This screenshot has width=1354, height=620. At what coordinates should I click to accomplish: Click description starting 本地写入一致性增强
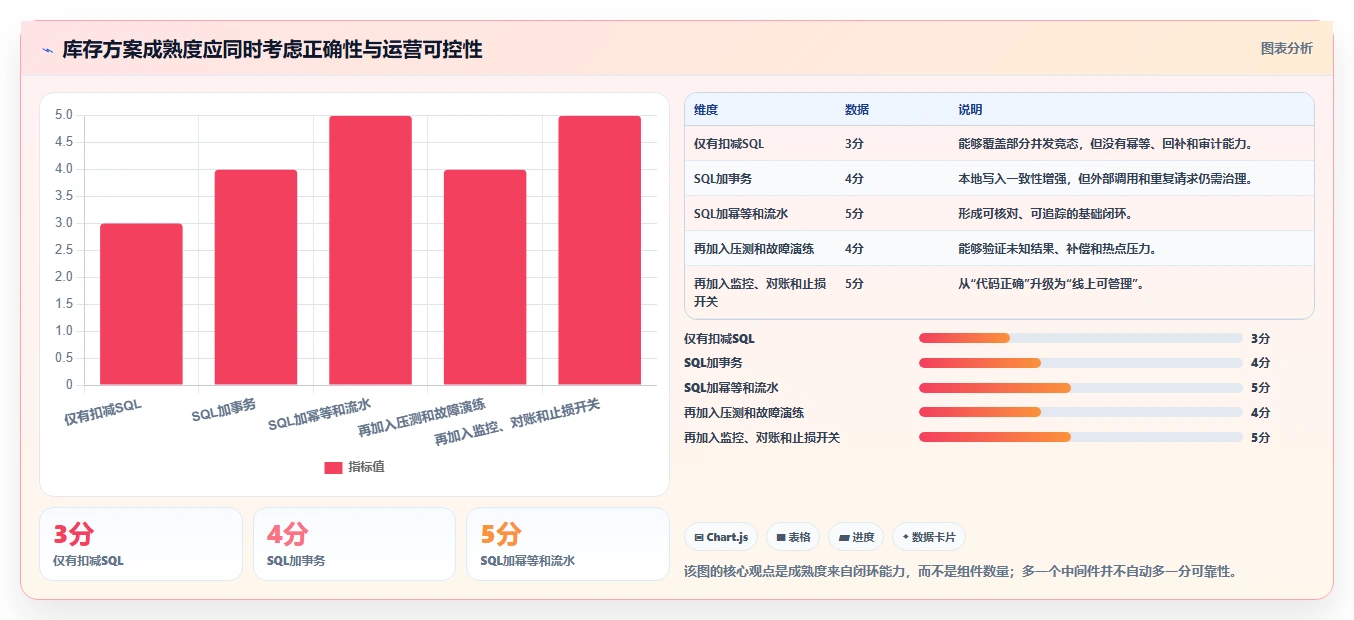[x=1105, y=179]
